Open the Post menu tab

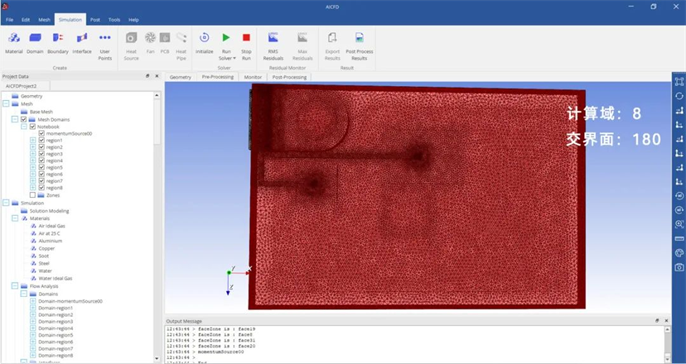pyautogui.click(x=95, y=20)
